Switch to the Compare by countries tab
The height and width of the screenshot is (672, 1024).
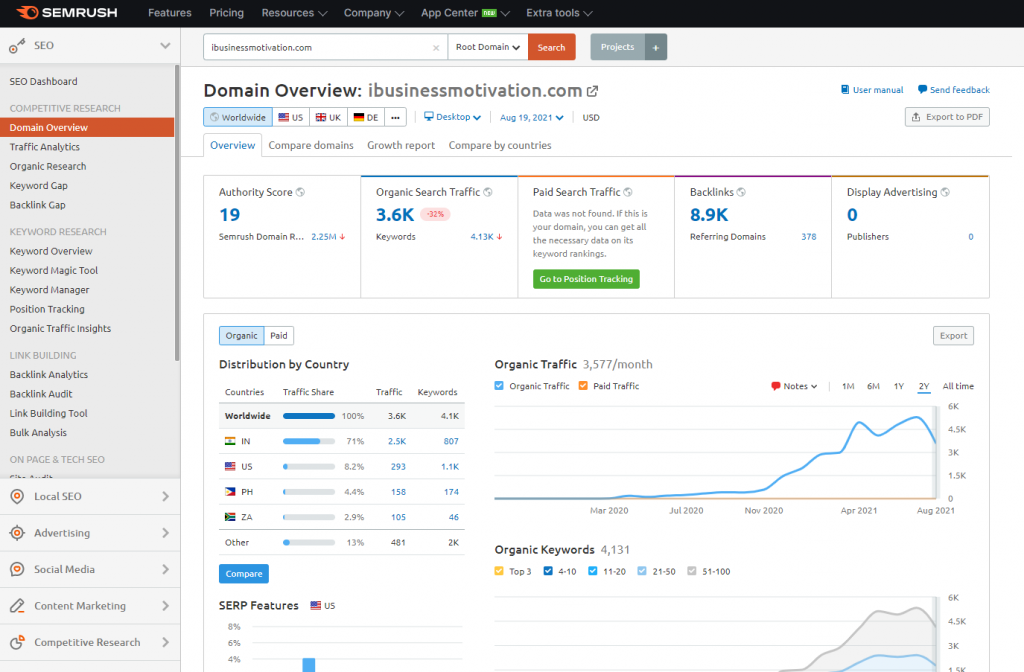point(500,145)
